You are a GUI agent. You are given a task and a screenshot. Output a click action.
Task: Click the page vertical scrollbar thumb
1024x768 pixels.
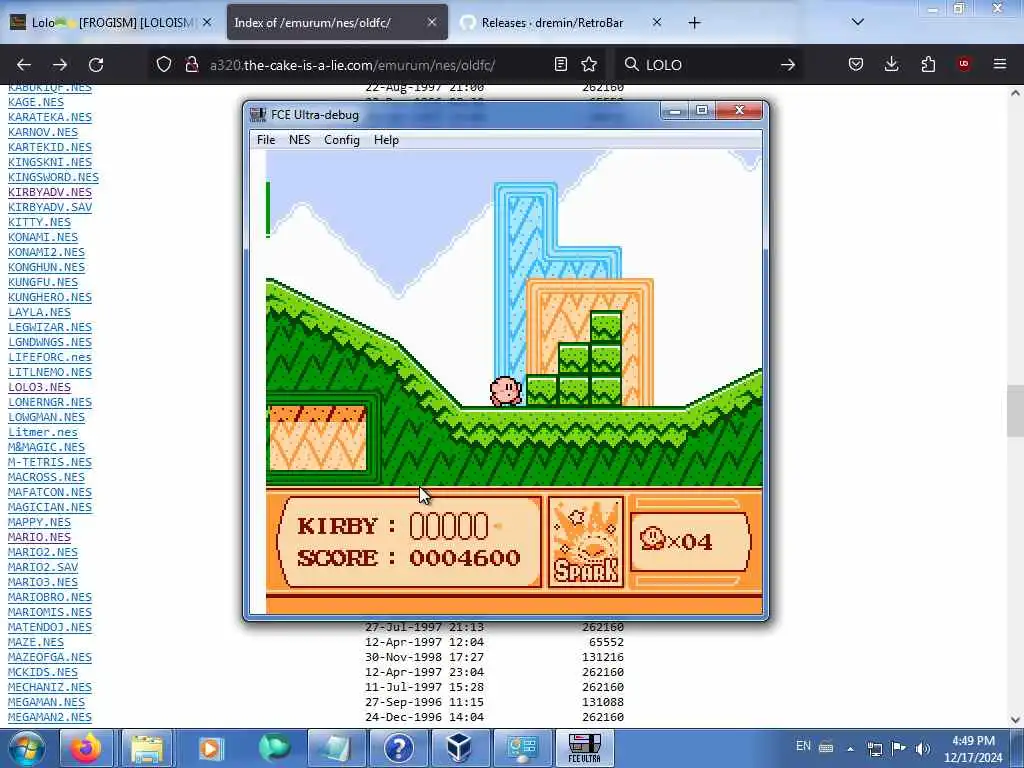(x=1015, y=411)
